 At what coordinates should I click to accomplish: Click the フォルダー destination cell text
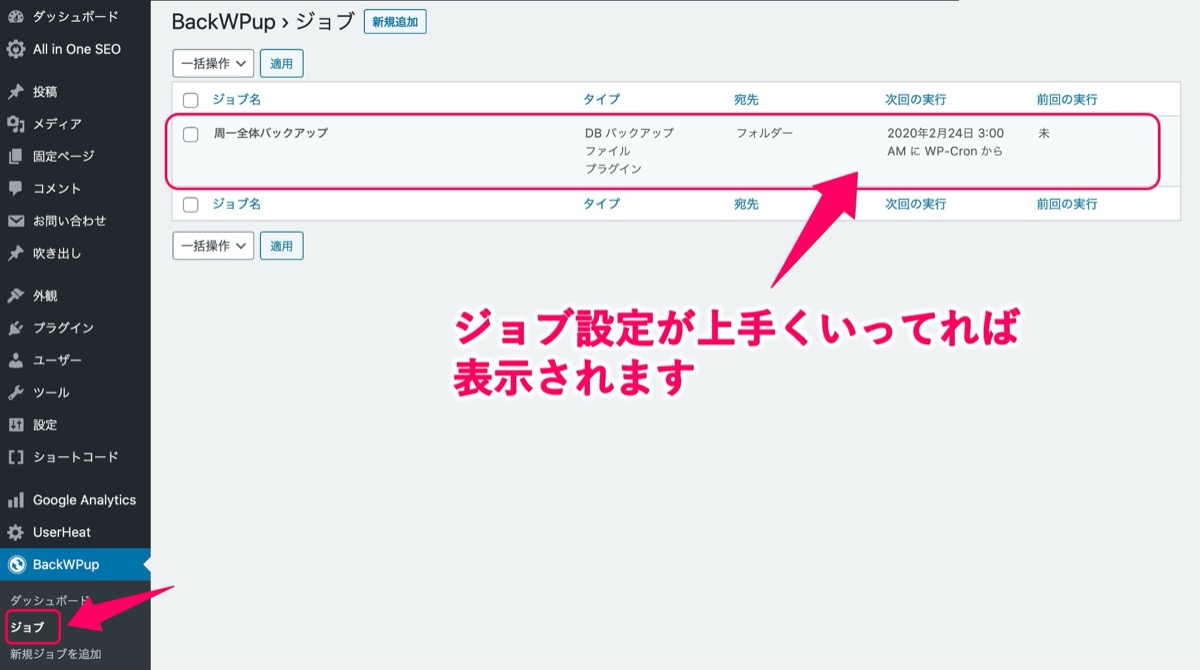765,133
